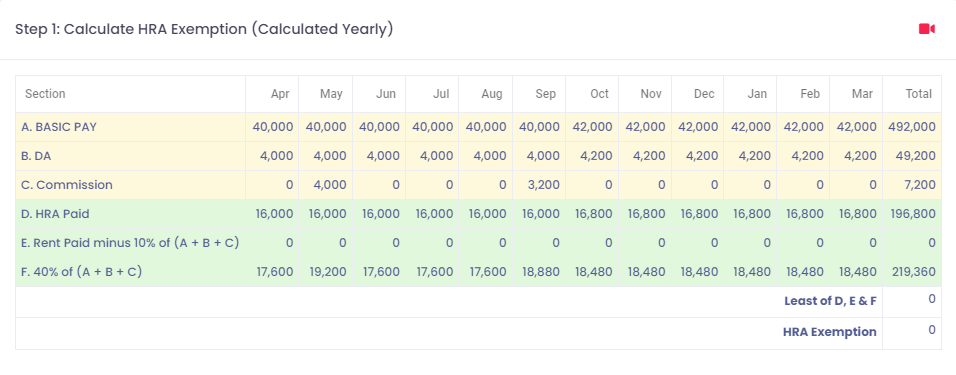Select the Section column header
956x375 pixels.
pos(45,94)
